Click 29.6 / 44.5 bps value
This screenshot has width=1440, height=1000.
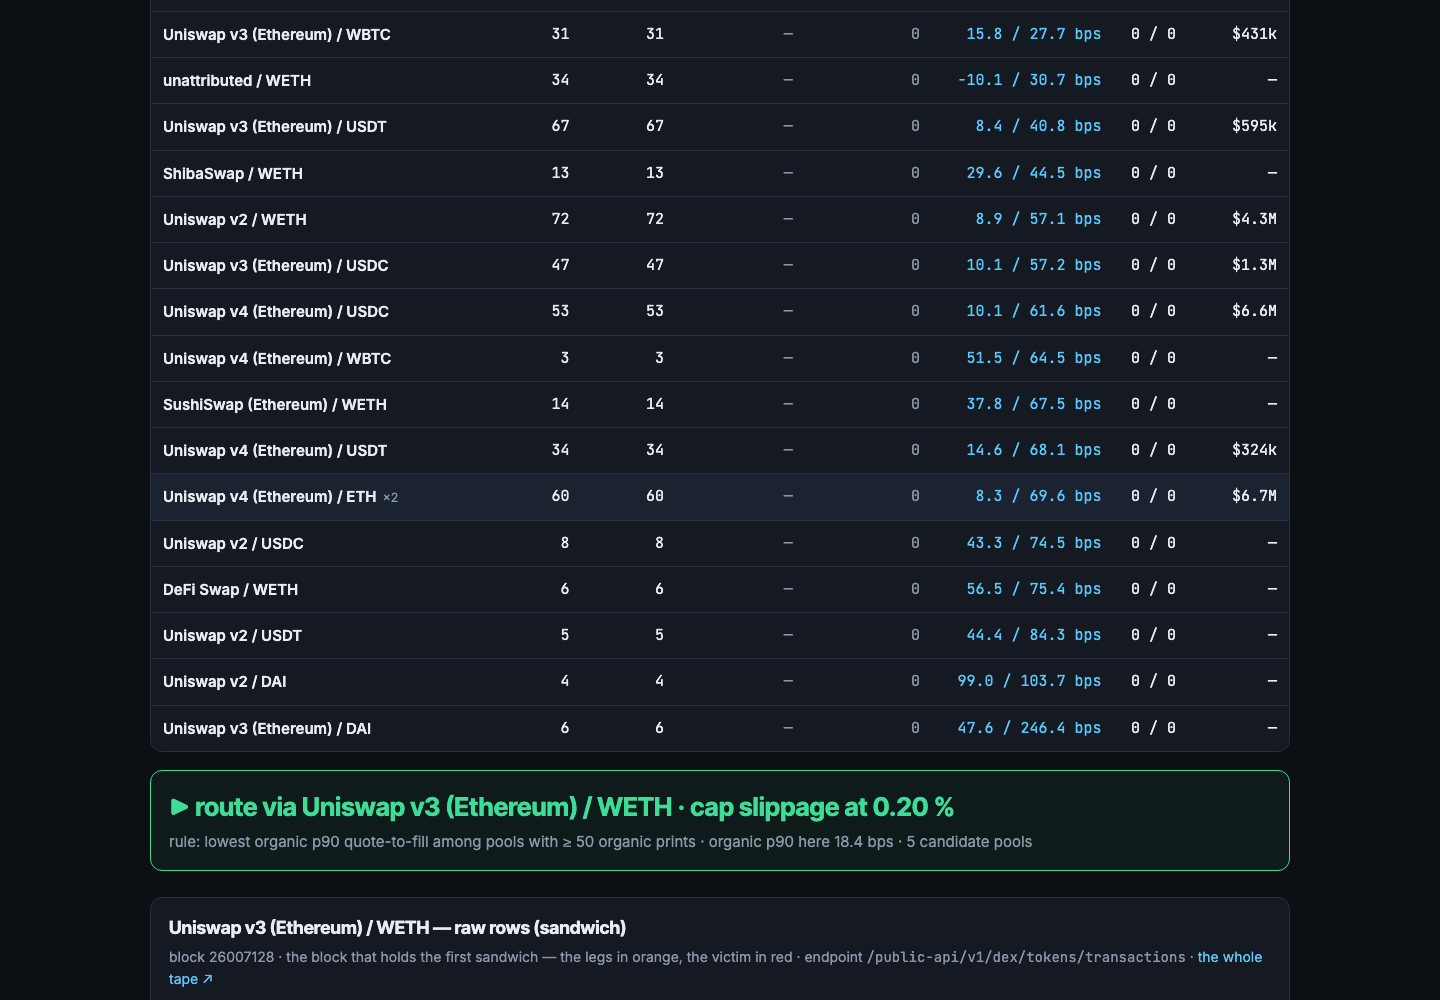(1033, 173)
